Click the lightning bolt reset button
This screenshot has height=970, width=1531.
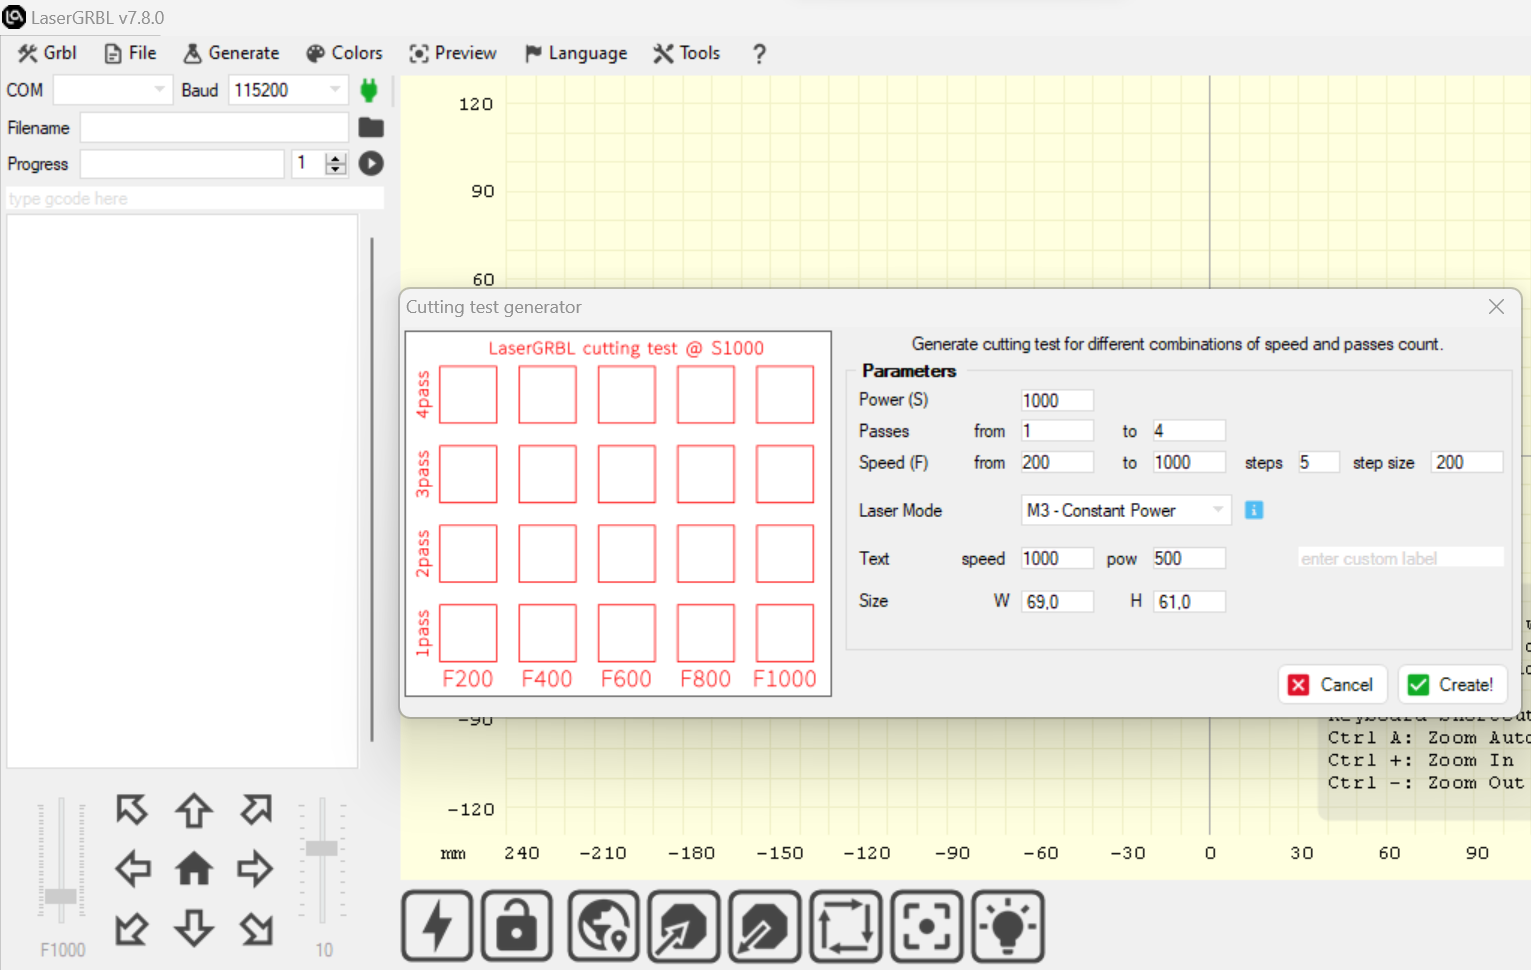tap(437, 926)
